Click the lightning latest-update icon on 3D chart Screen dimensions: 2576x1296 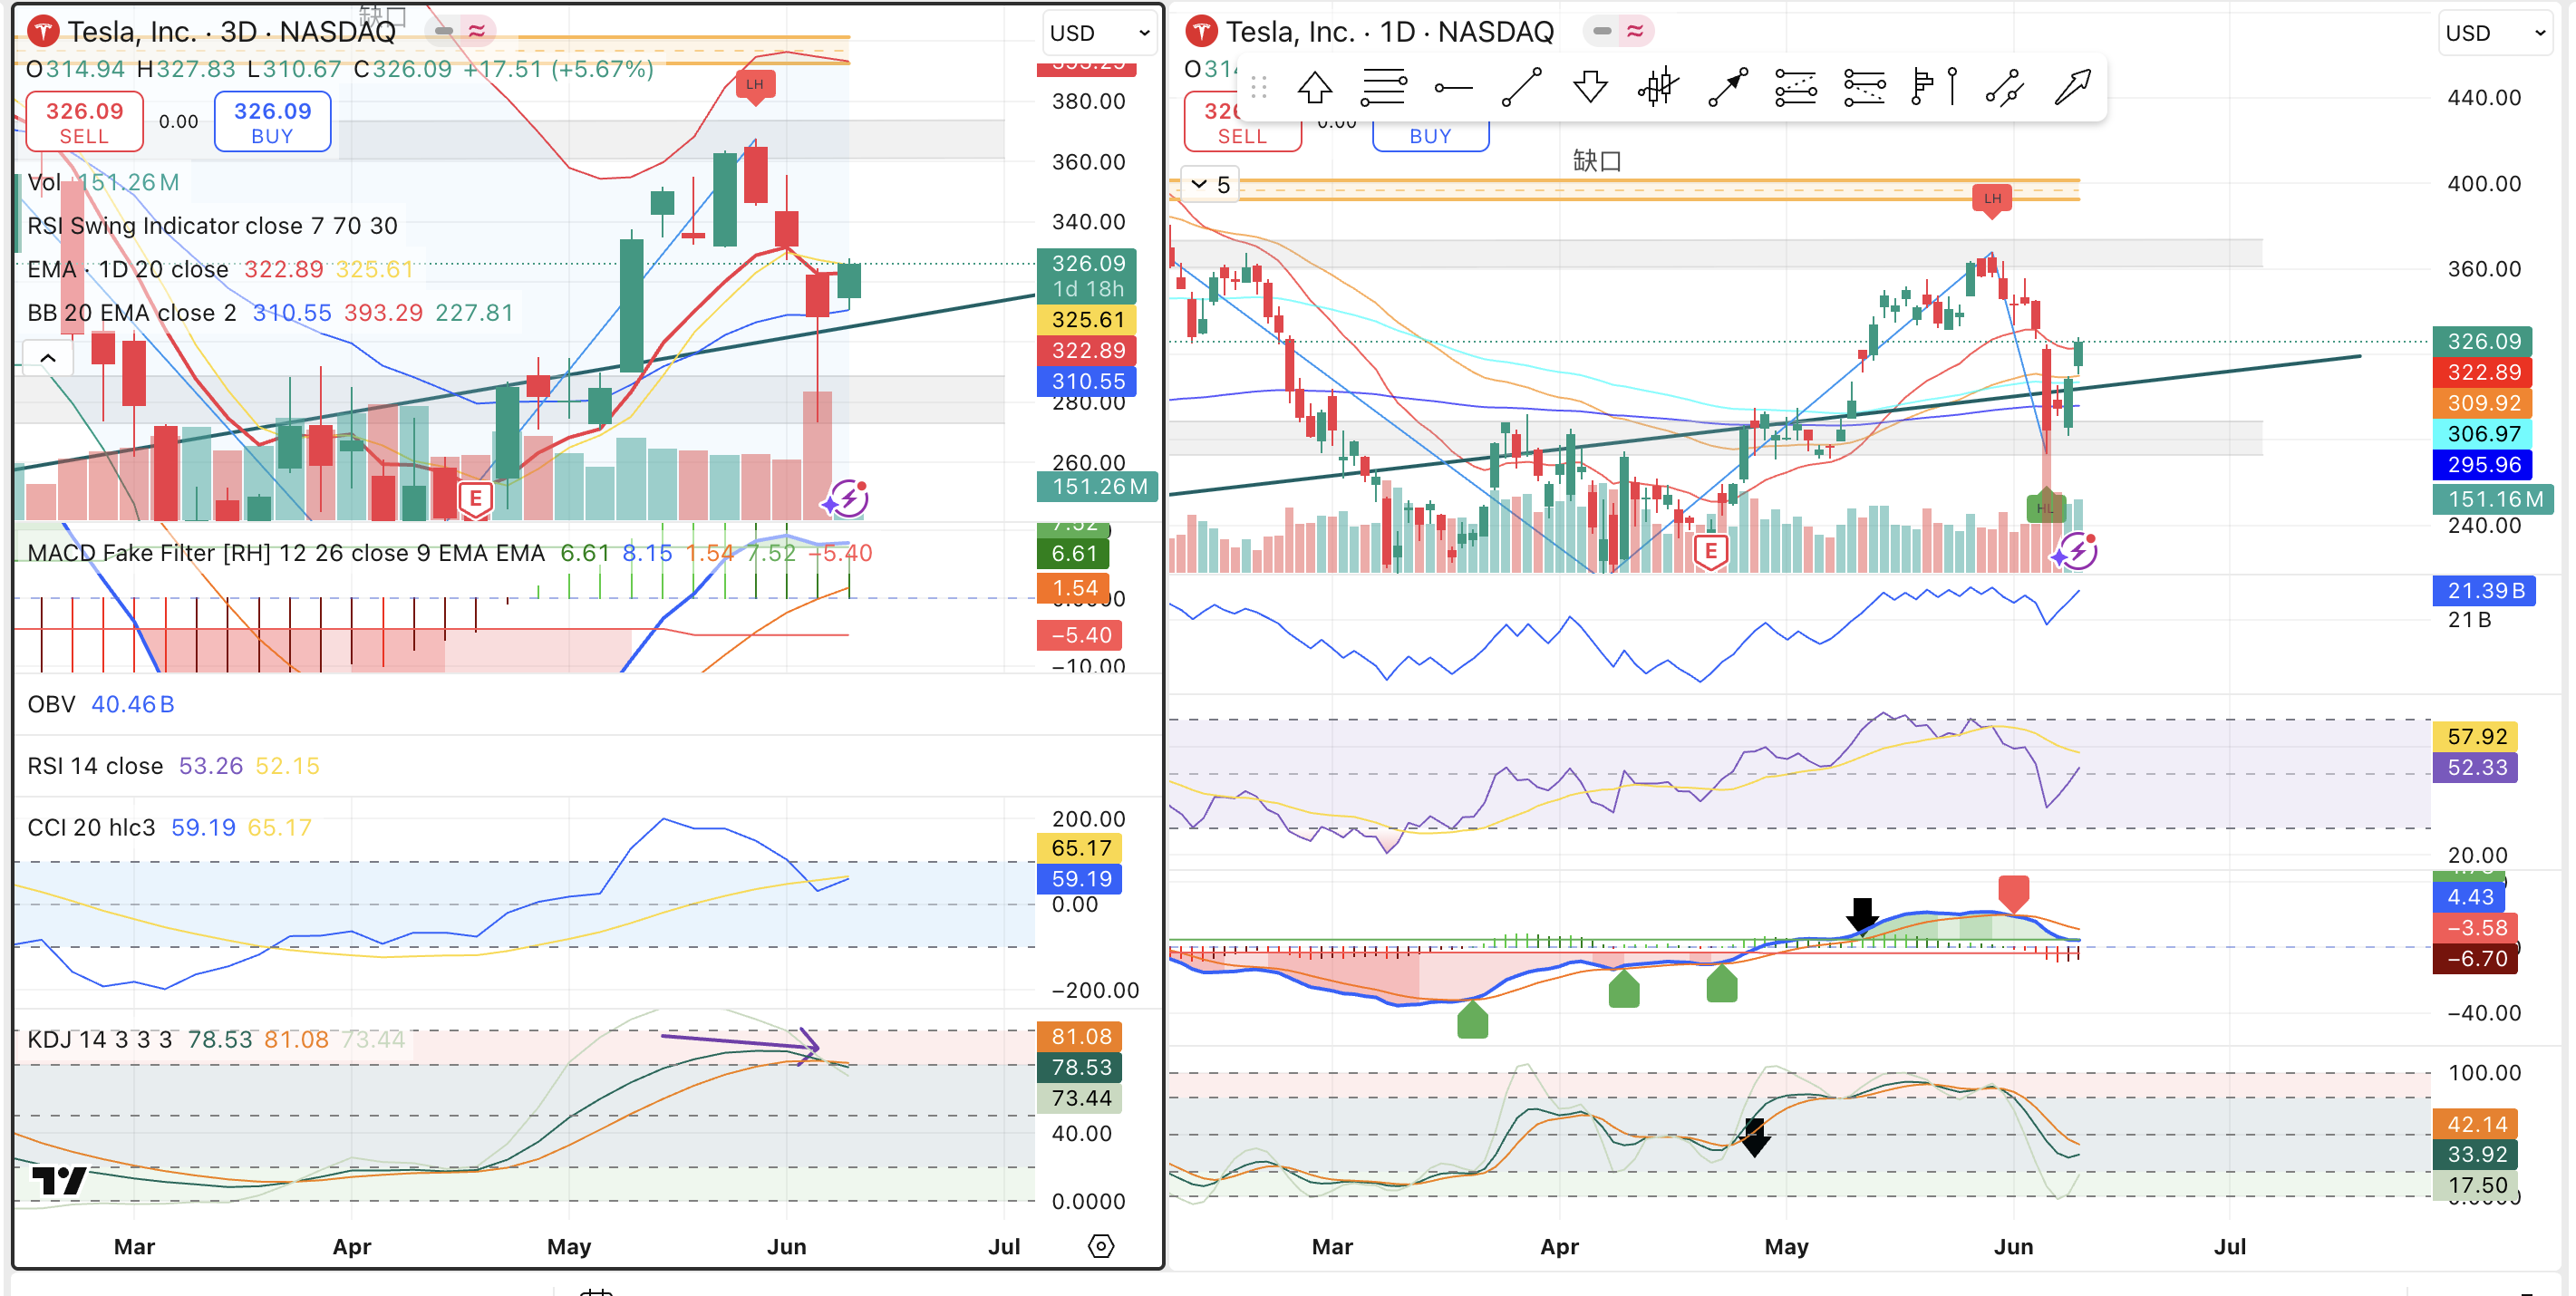[849, 498]
